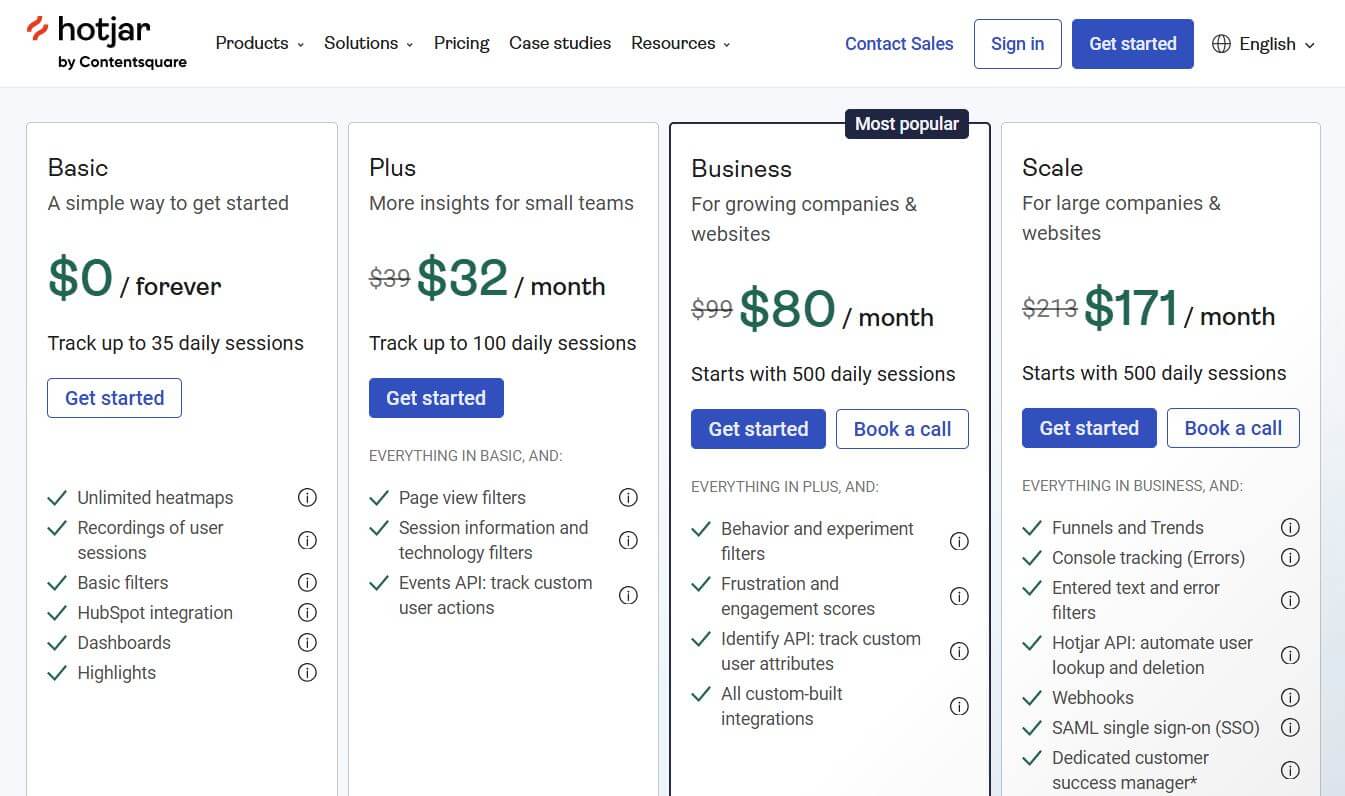Click Get started on the Business plan
1345x796 pixels.
758,429
